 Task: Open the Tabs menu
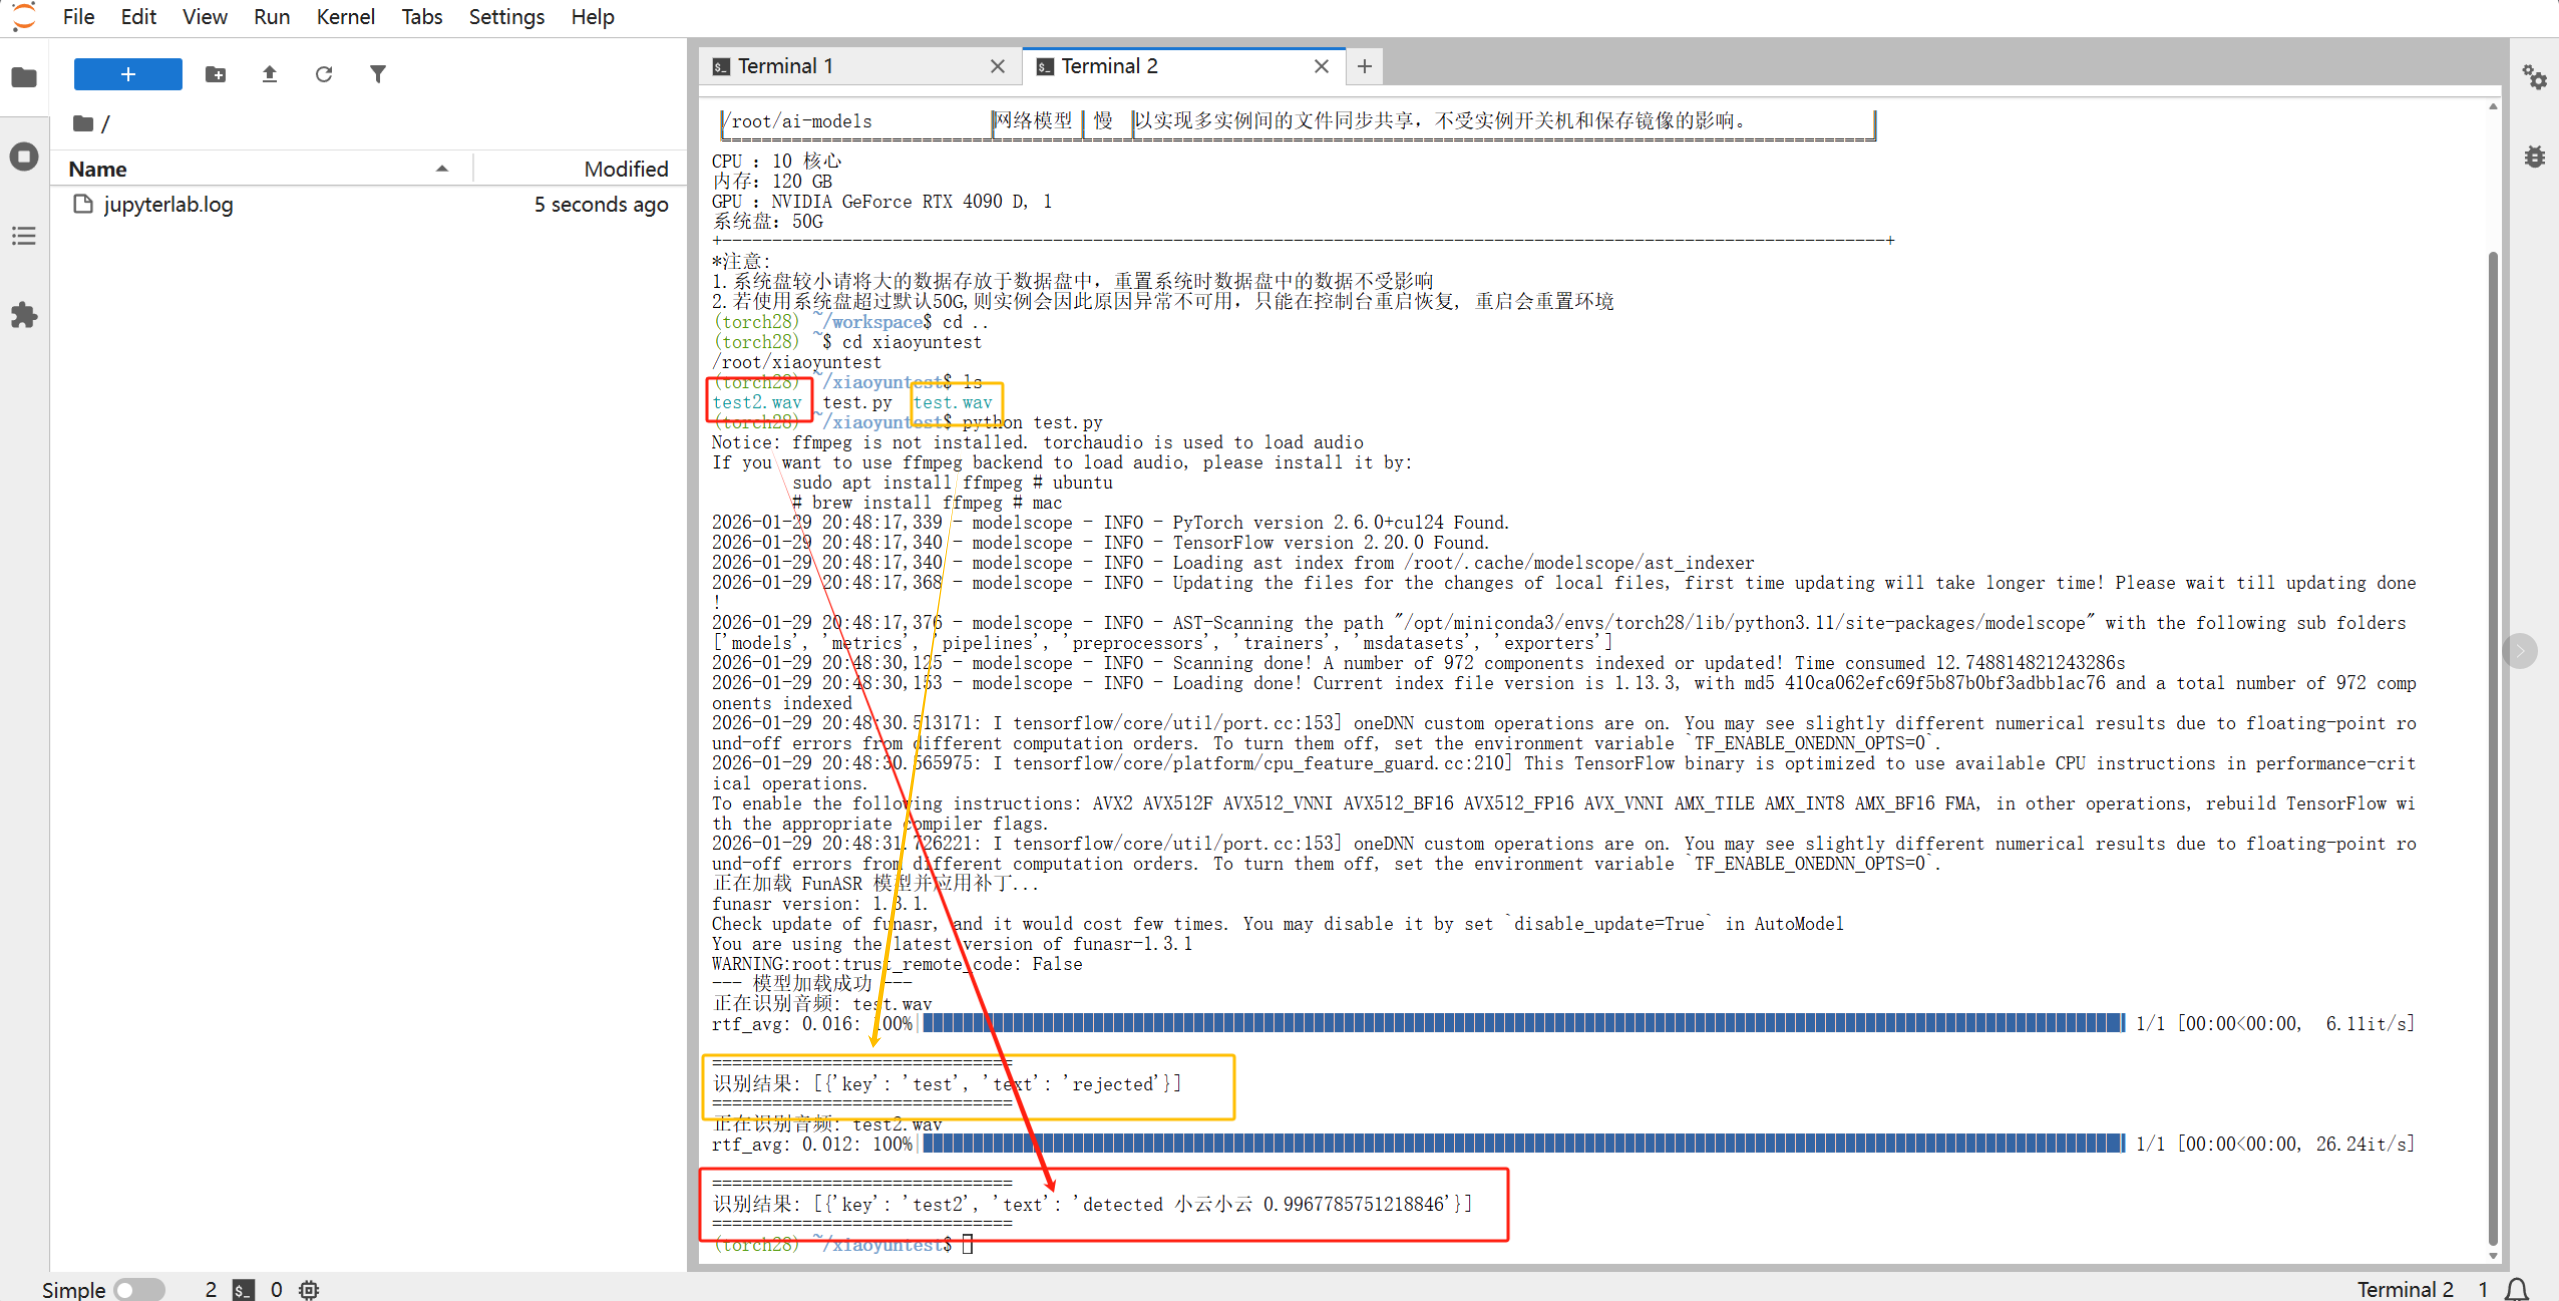421,17
